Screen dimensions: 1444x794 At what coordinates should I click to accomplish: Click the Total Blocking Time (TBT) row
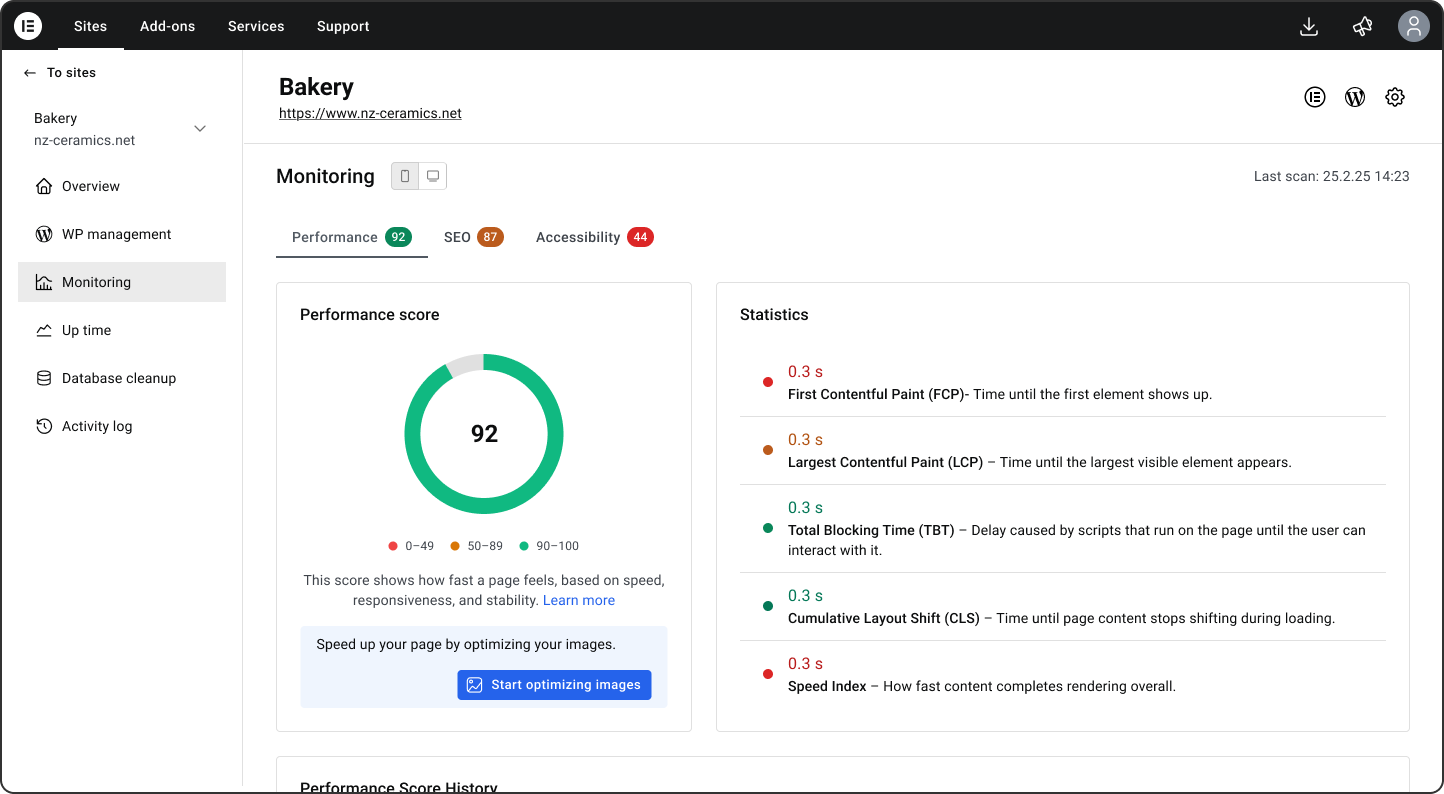(1063, 529)
